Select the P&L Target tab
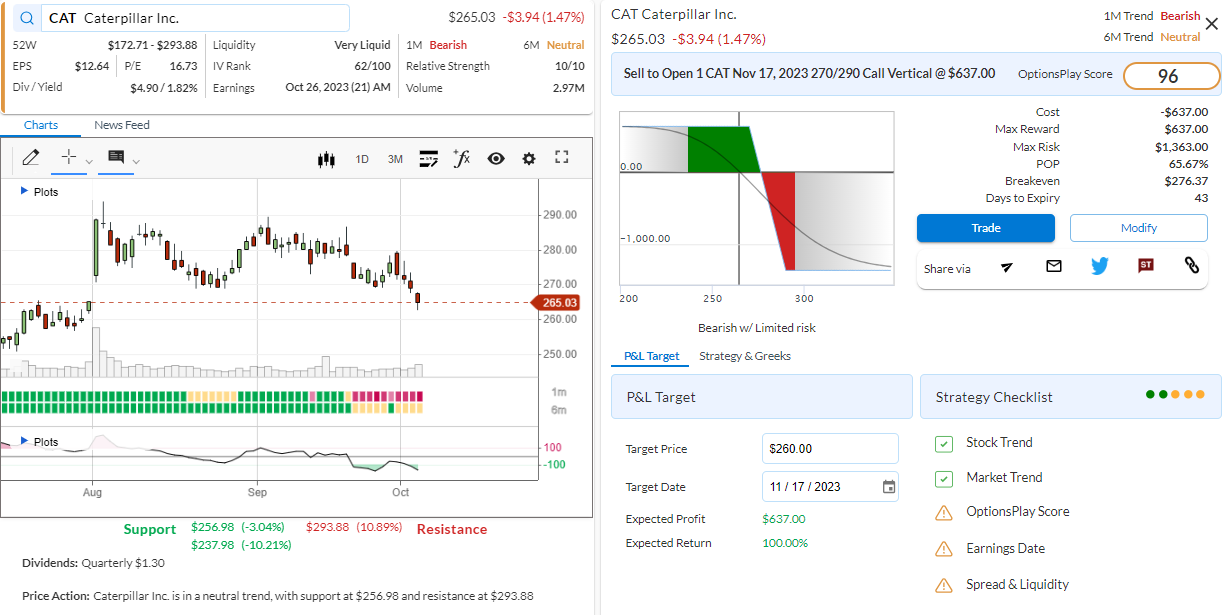1227x615 pixels. (651, 356)
